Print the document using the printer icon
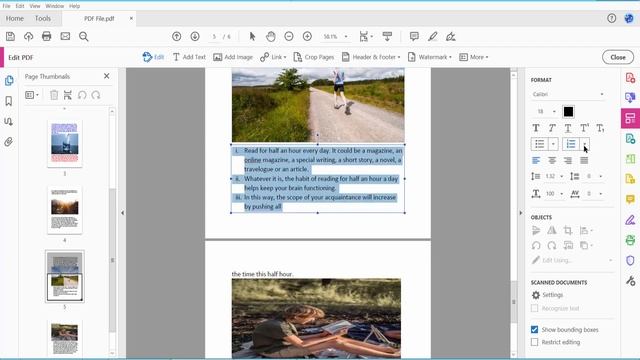The image size is (640, 360). click(x=47, y=36)
